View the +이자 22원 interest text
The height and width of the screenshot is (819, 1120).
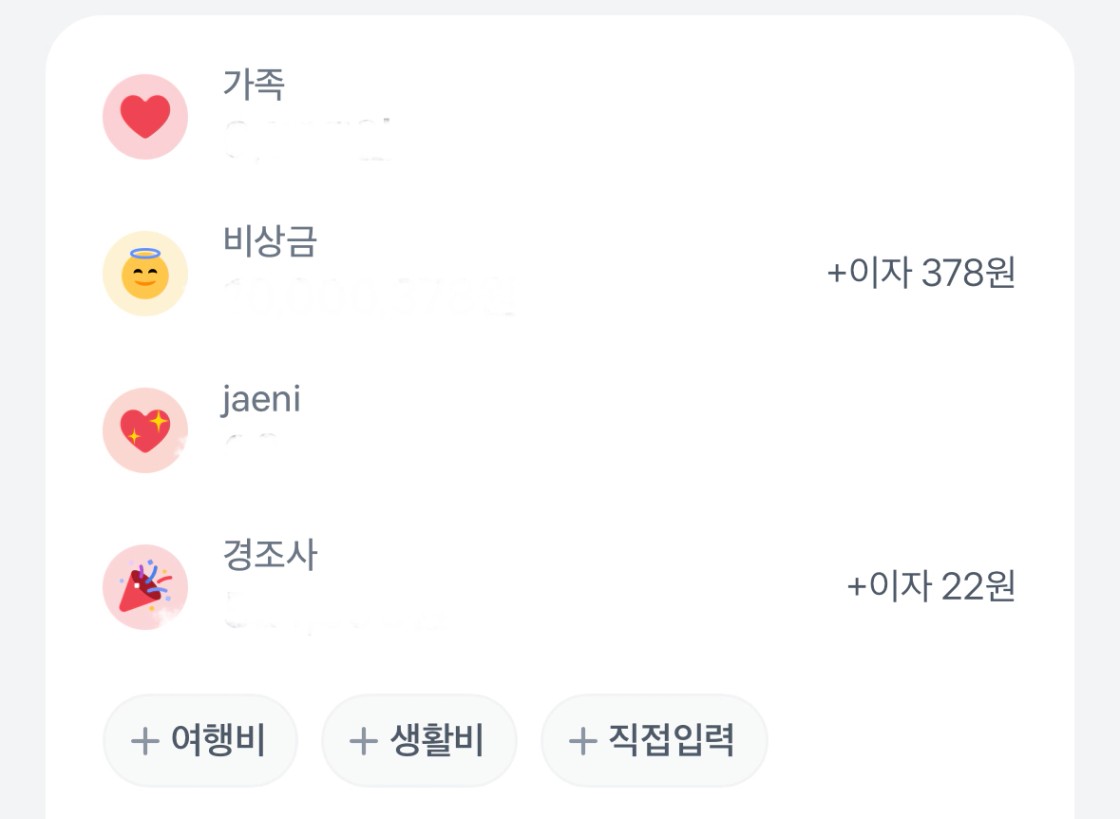pyautogui.click(x=930, y=587)
